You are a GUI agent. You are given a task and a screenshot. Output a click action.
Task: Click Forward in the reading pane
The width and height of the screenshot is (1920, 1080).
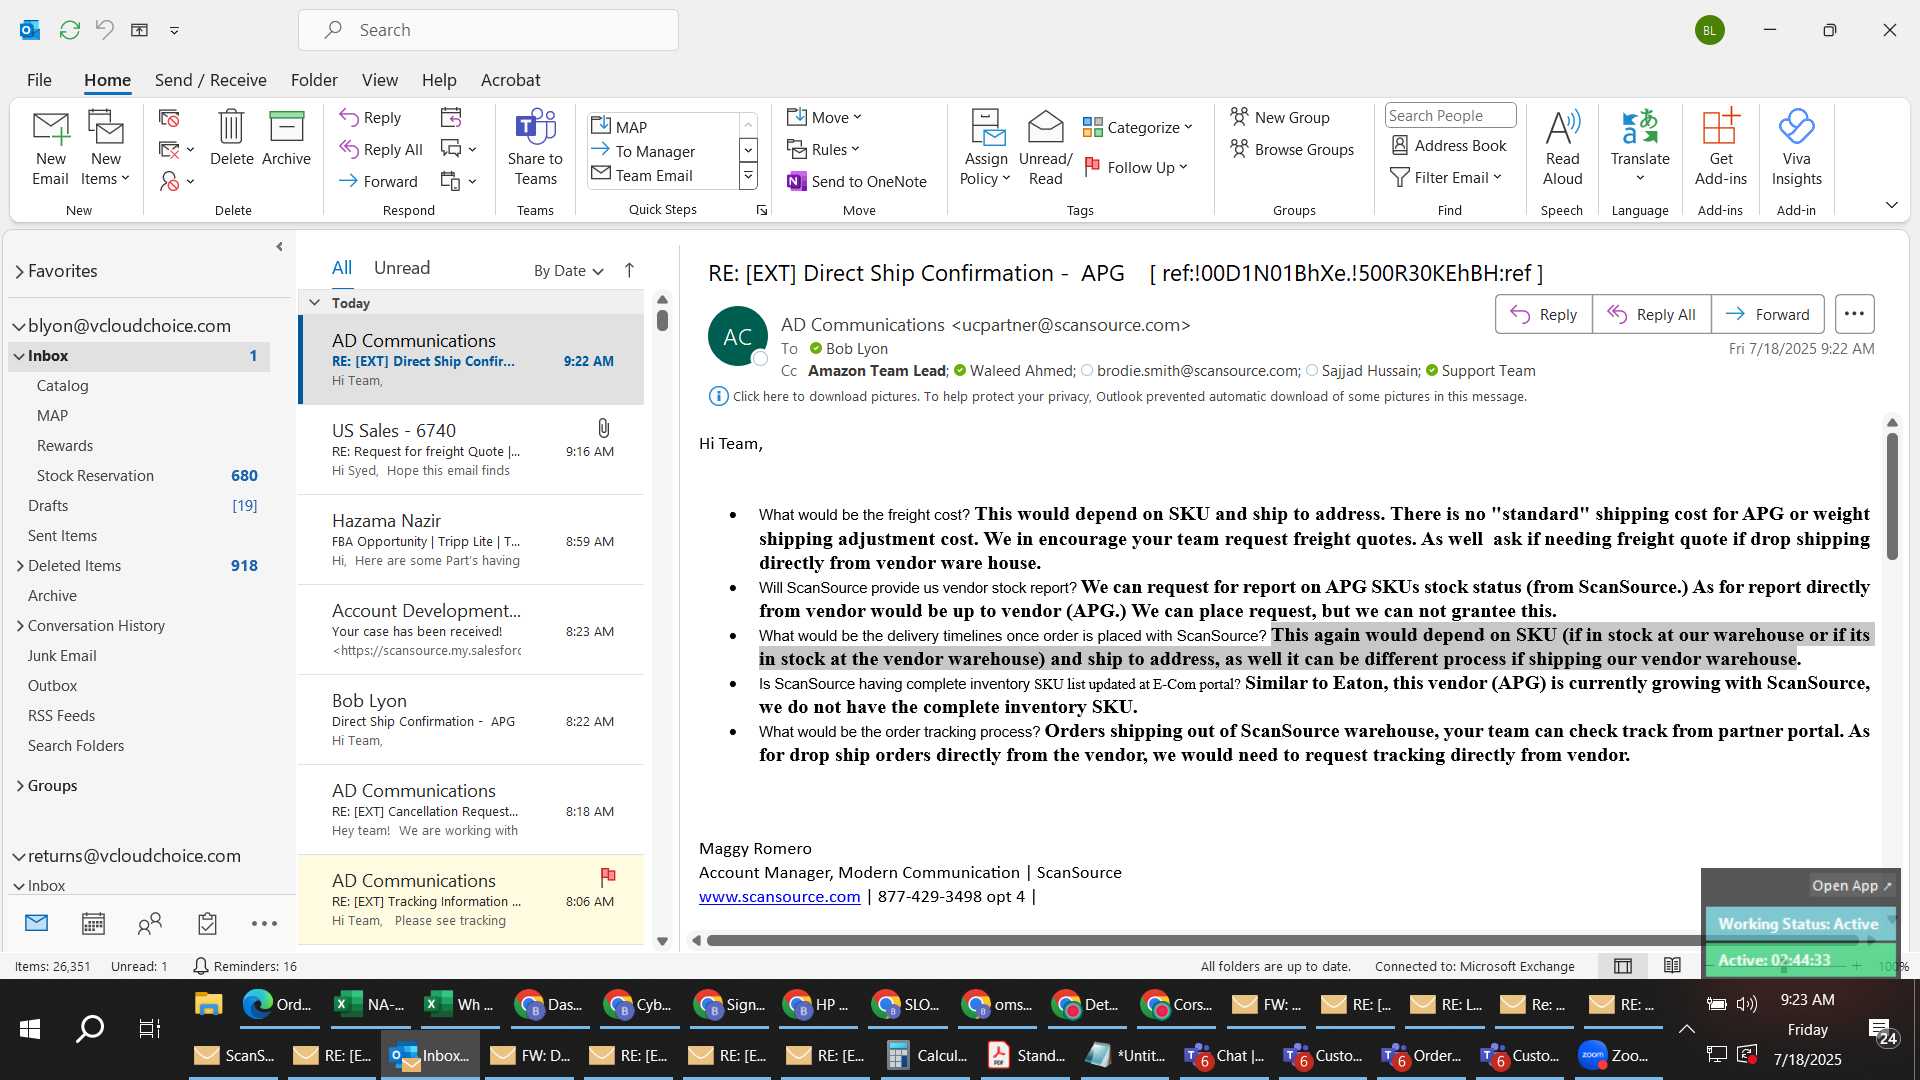(1767, 314)
